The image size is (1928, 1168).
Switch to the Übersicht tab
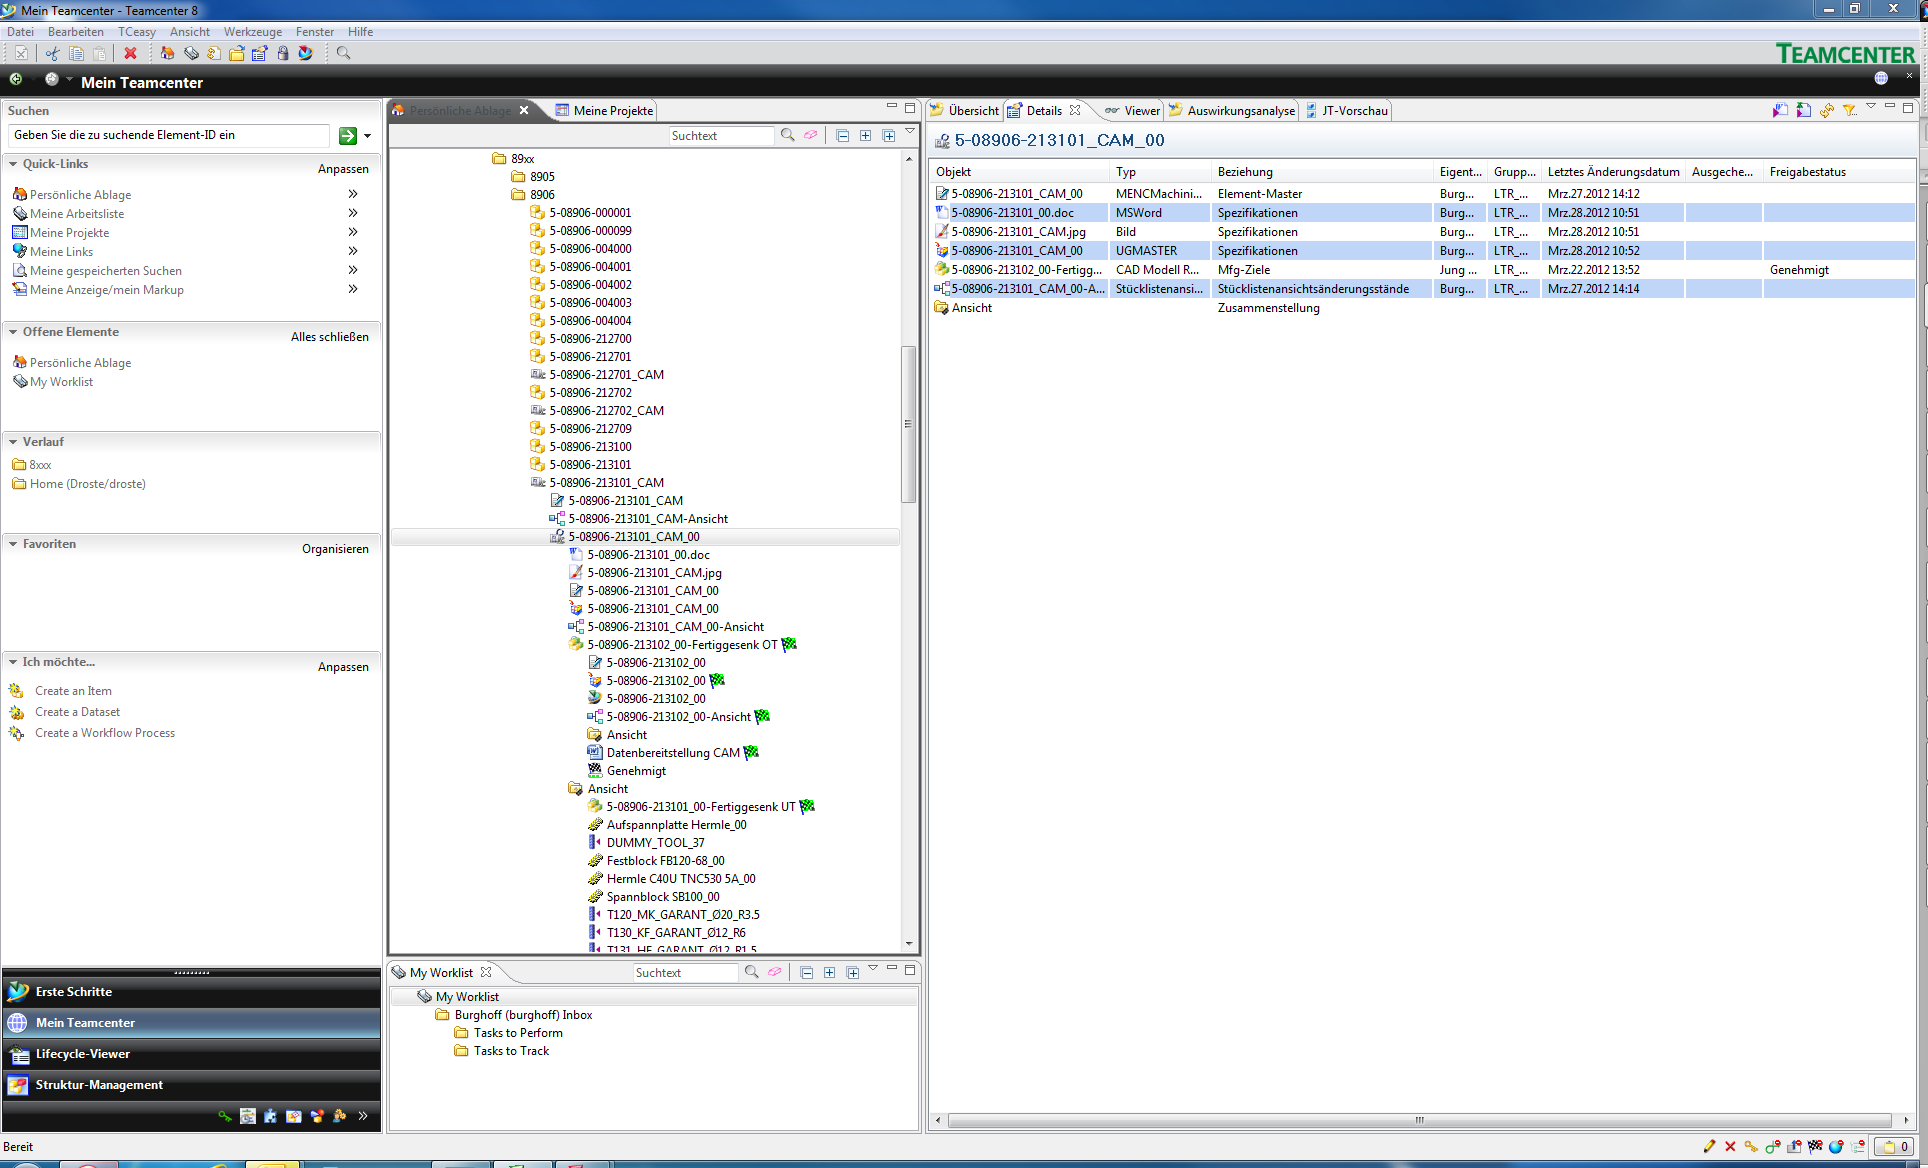[x=965, y=111]
